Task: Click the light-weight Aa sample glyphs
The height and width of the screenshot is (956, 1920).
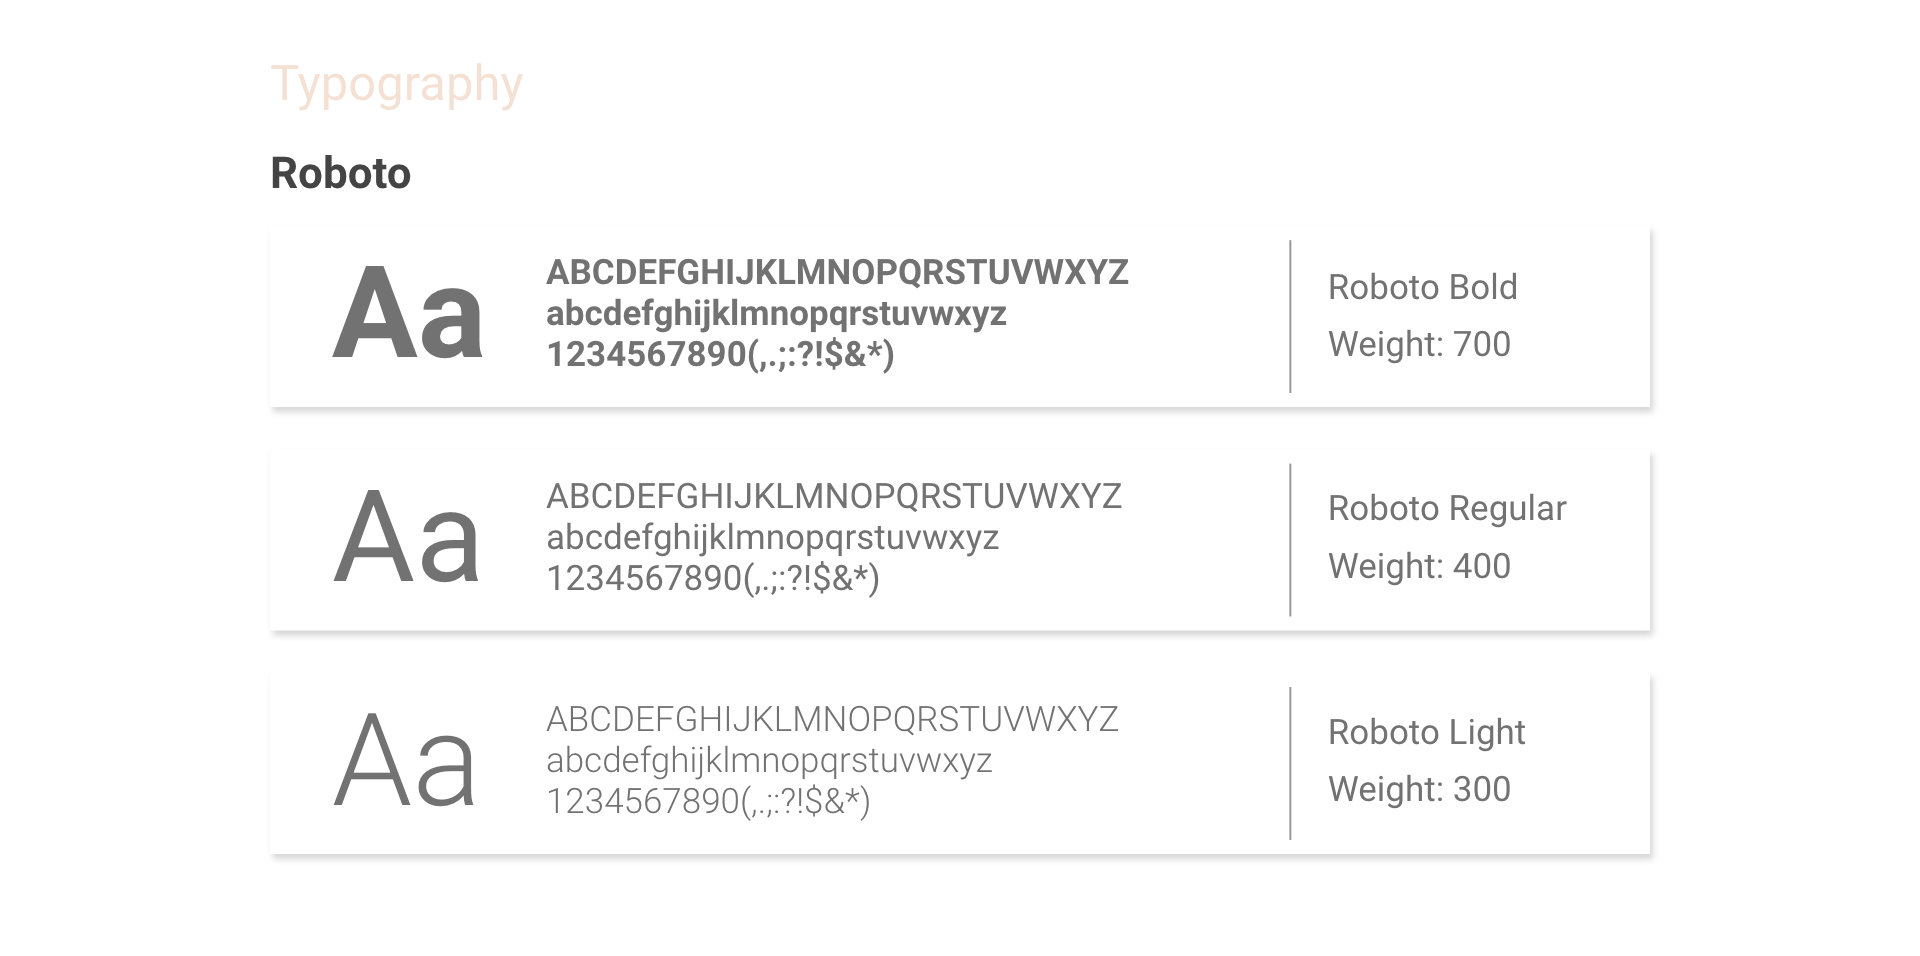Action: click(x=405, y=761)
